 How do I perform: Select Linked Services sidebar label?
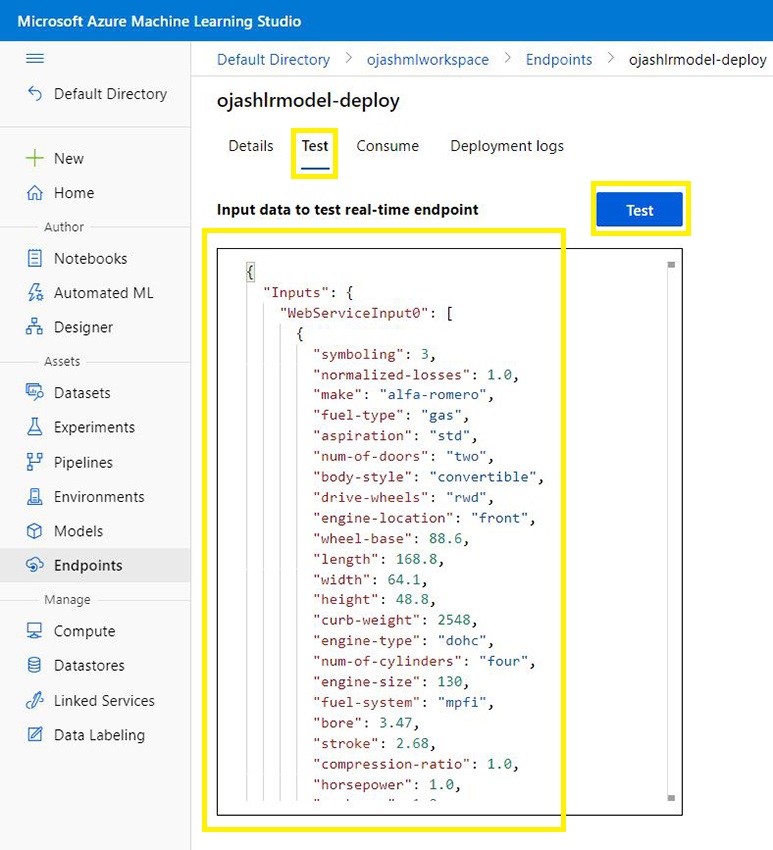(104, 700)
